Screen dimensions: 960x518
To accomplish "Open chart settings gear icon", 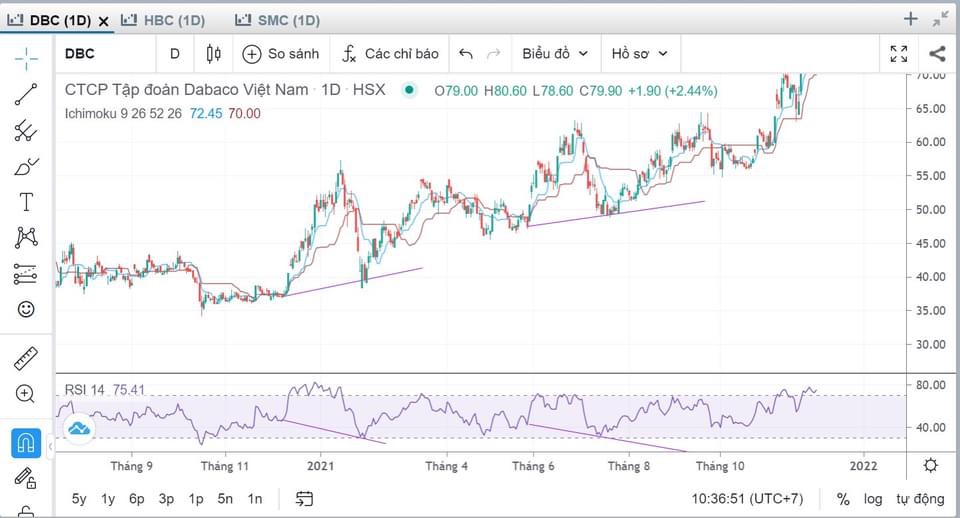I will 931,465.
